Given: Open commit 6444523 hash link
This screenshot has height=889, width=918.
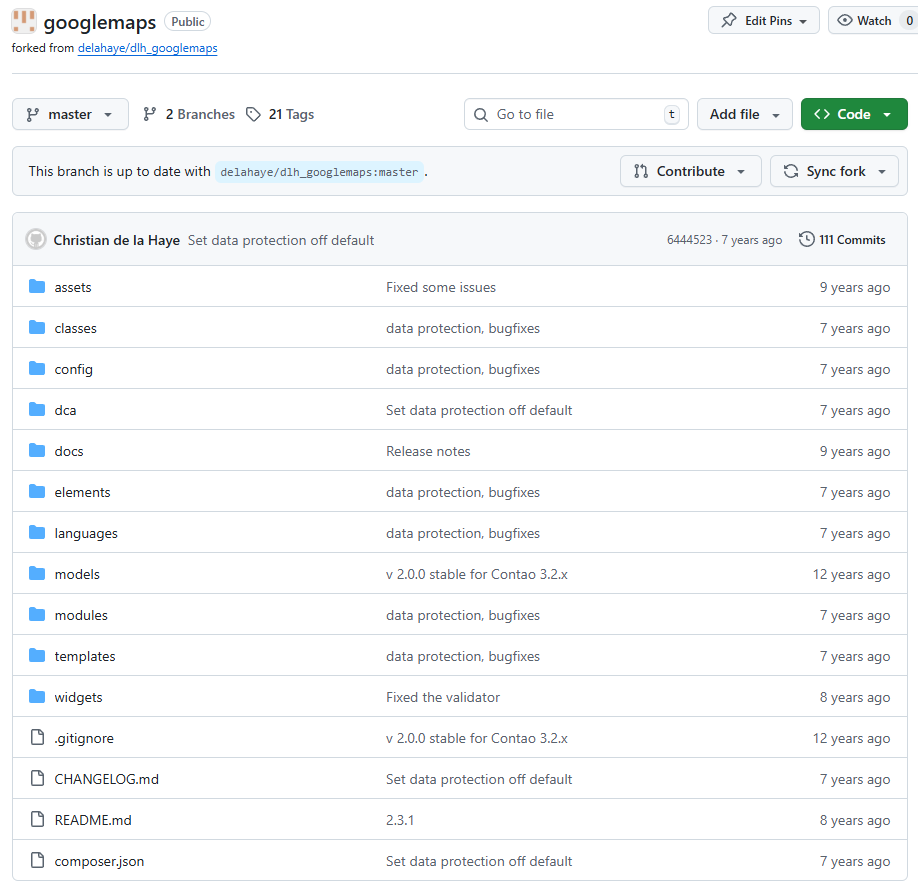Looking at the screenshot, I should click(x=689, y=240).
